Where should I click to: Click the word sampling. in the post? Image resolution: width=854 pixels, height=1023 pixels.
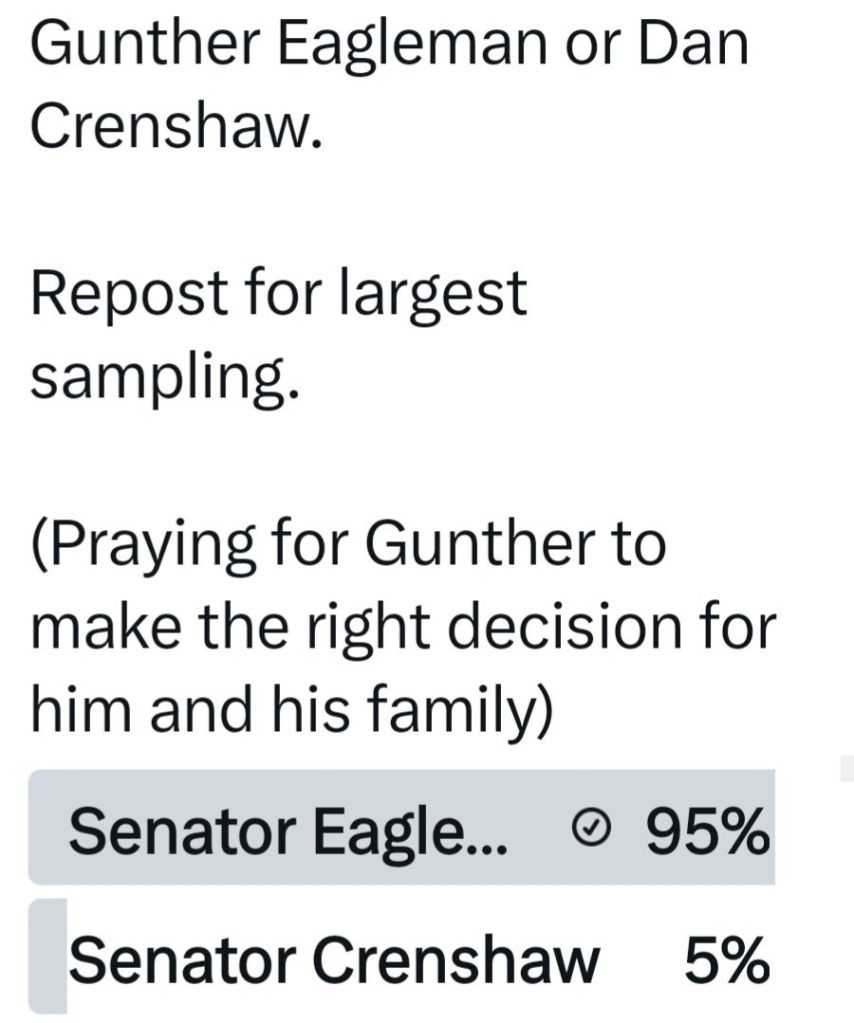[x=165, y=374]
